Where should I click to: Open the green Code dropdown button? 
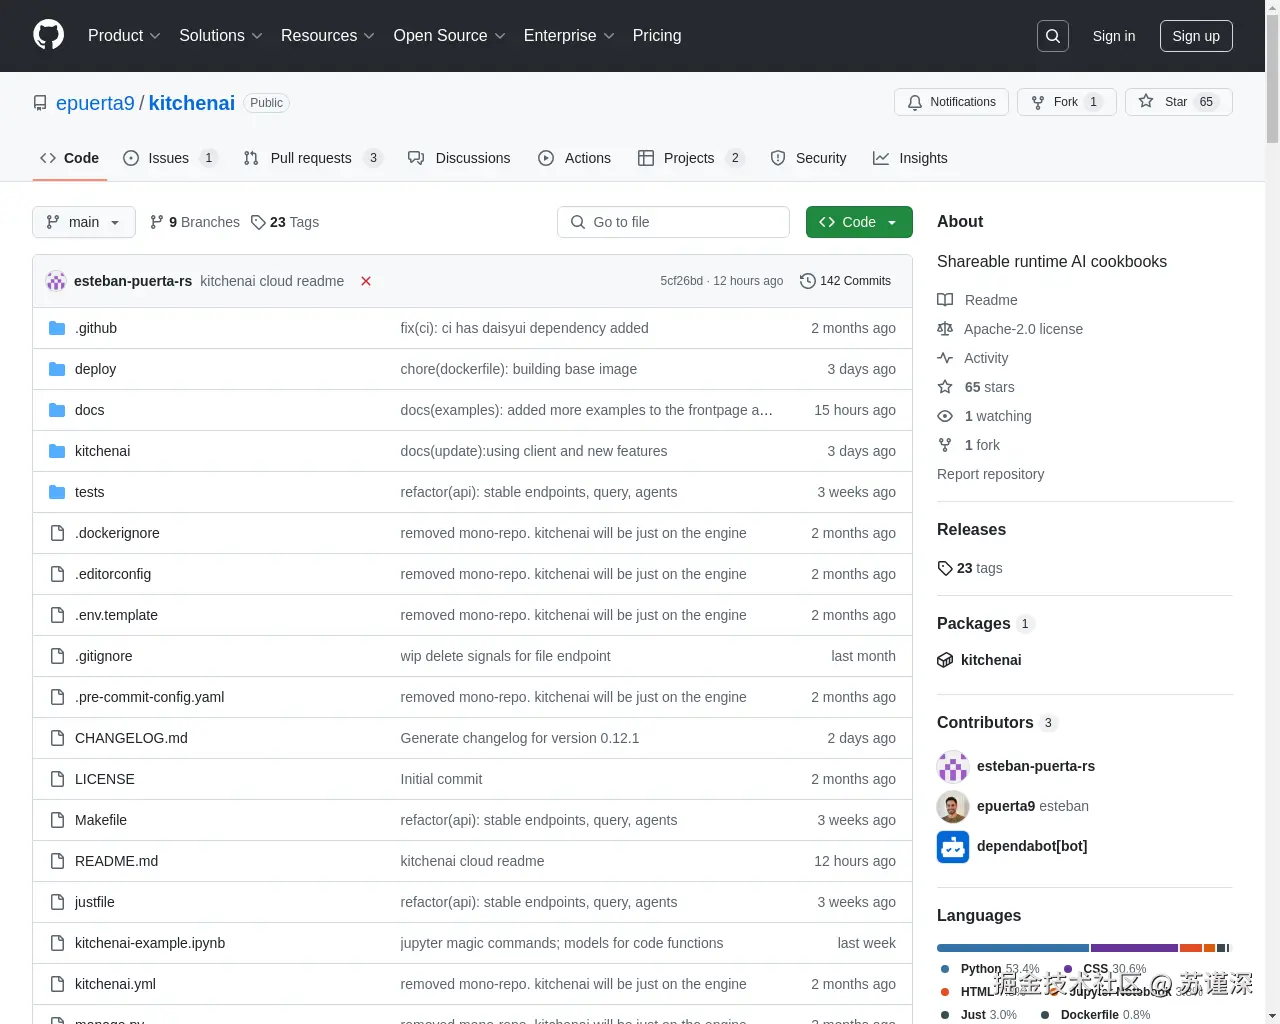click(859, 222)
